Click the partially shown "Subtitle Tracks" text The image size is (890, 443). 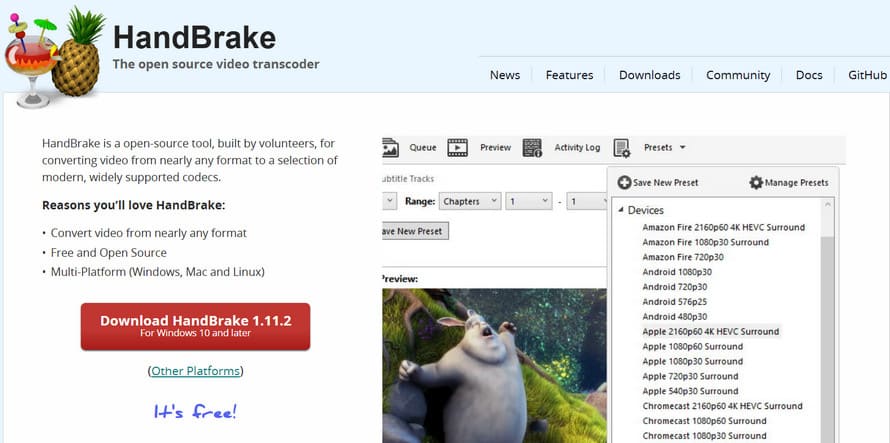pos(408,179)
